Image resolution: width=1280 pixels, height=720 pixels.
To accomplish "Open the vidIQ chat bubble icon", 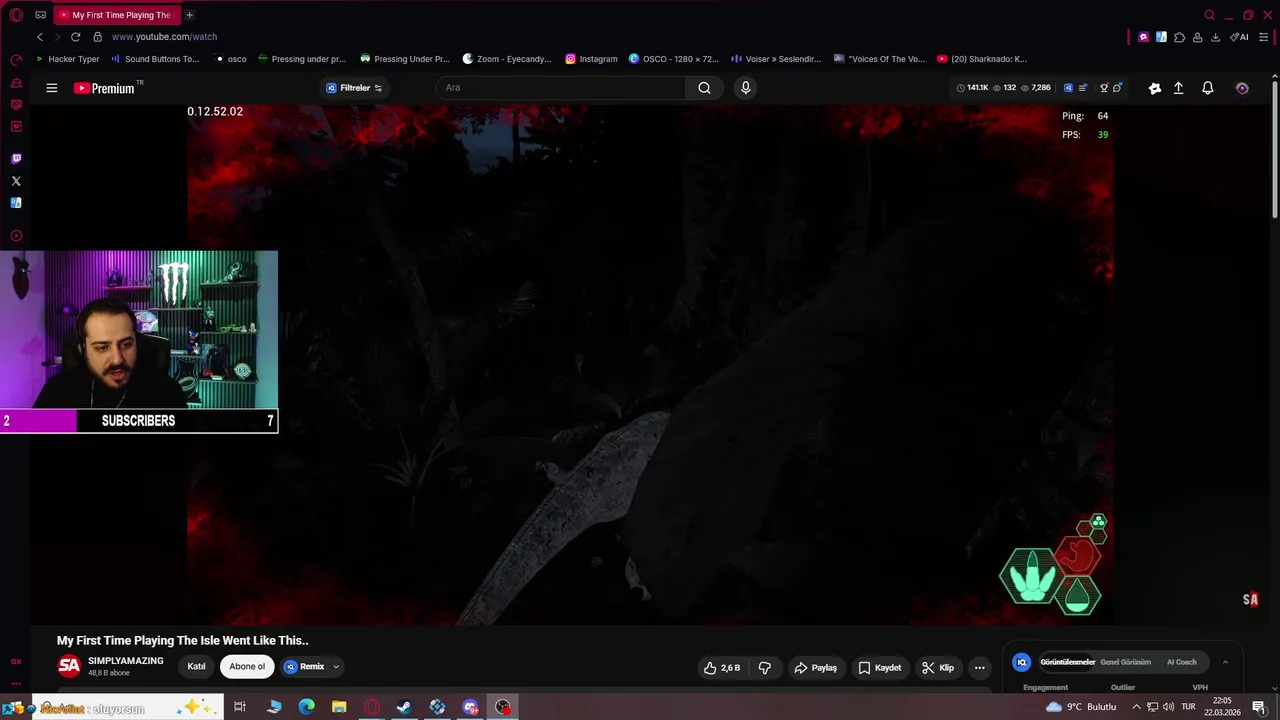I will pos(1117,88).
